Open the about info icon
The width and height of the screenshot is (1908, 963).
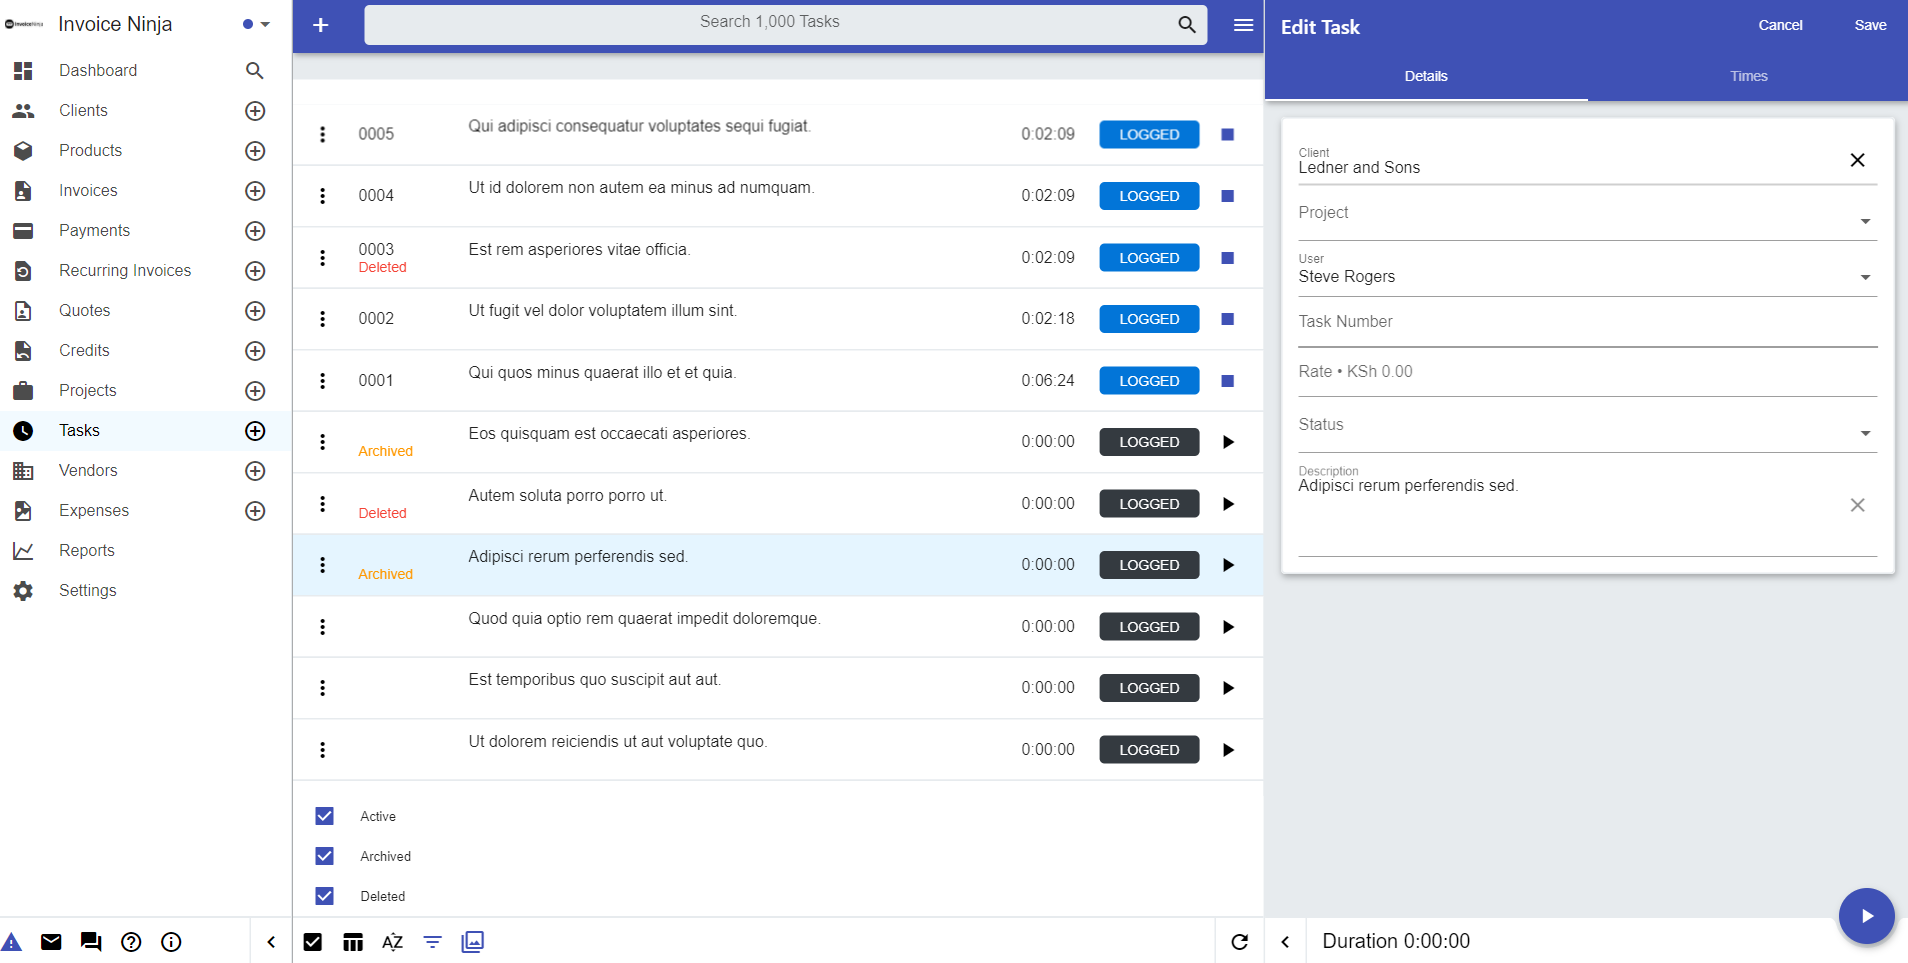171,942
